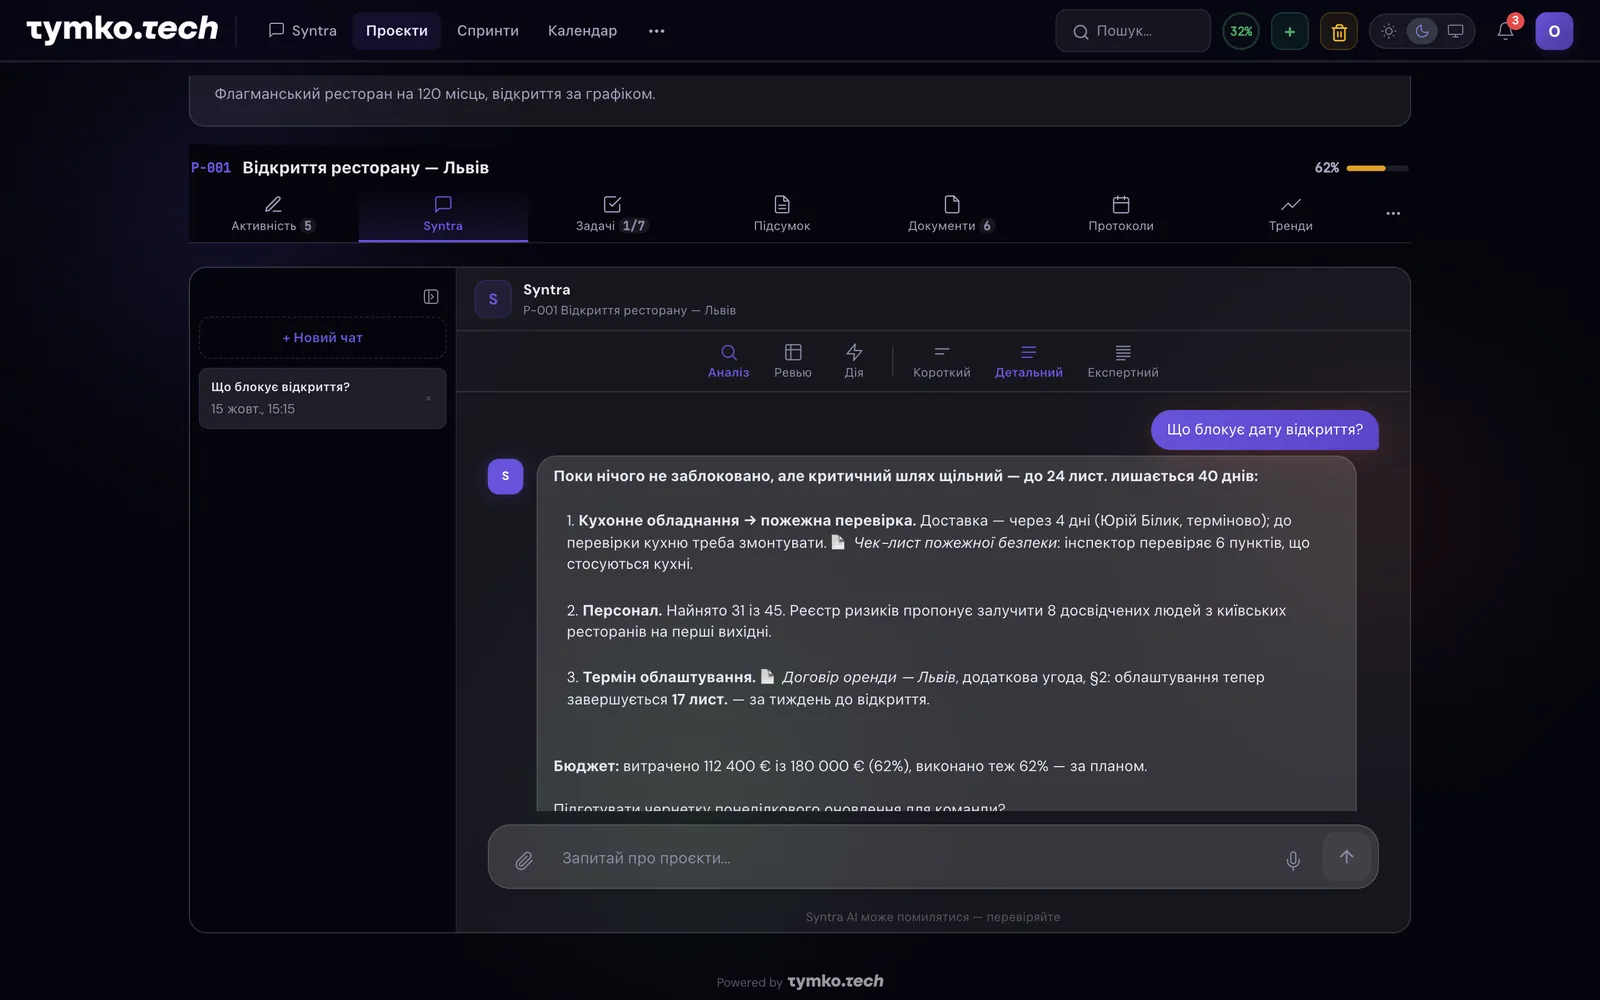Viewport: 1600px width, 1000px height.
Task: Switch to the Задачі tab
Action: (x=612, y=214)
